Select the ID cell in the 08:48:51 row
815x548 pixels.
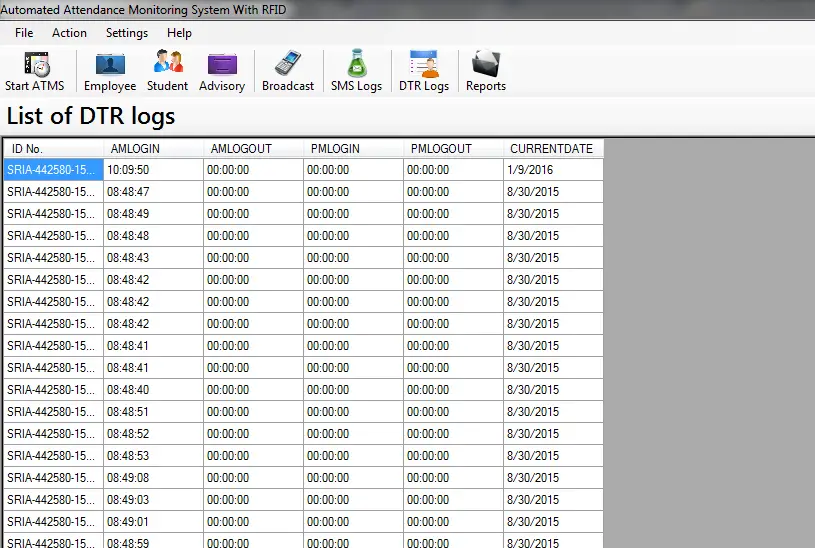tap(54, 412)
